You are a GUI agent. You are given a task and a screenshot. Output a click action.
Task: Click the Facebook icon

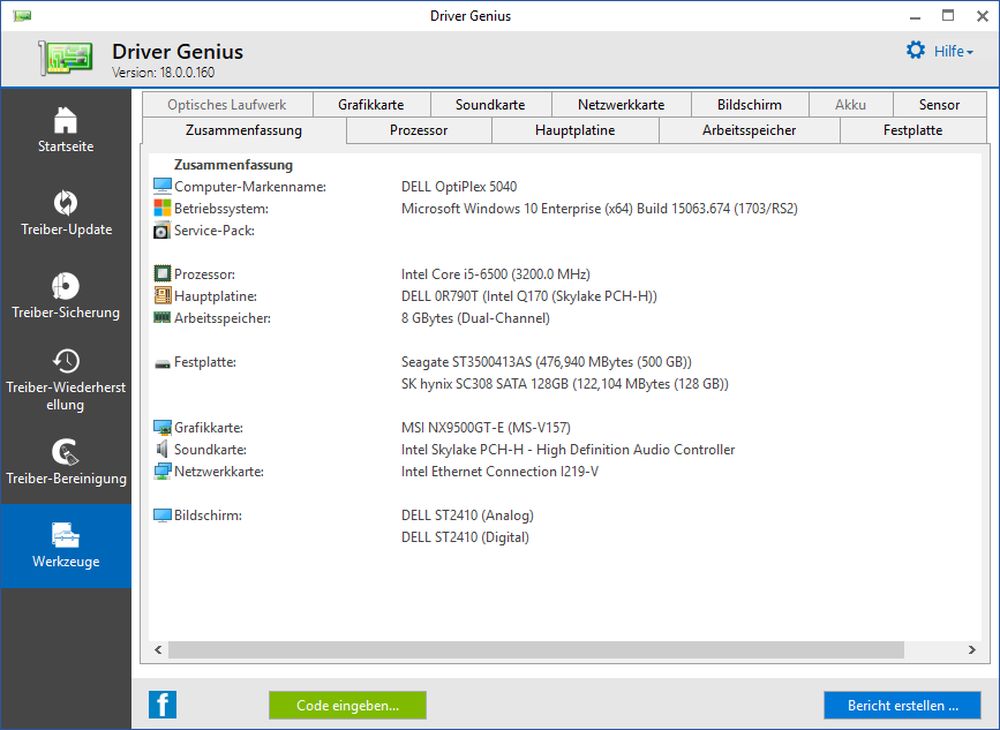162,705
